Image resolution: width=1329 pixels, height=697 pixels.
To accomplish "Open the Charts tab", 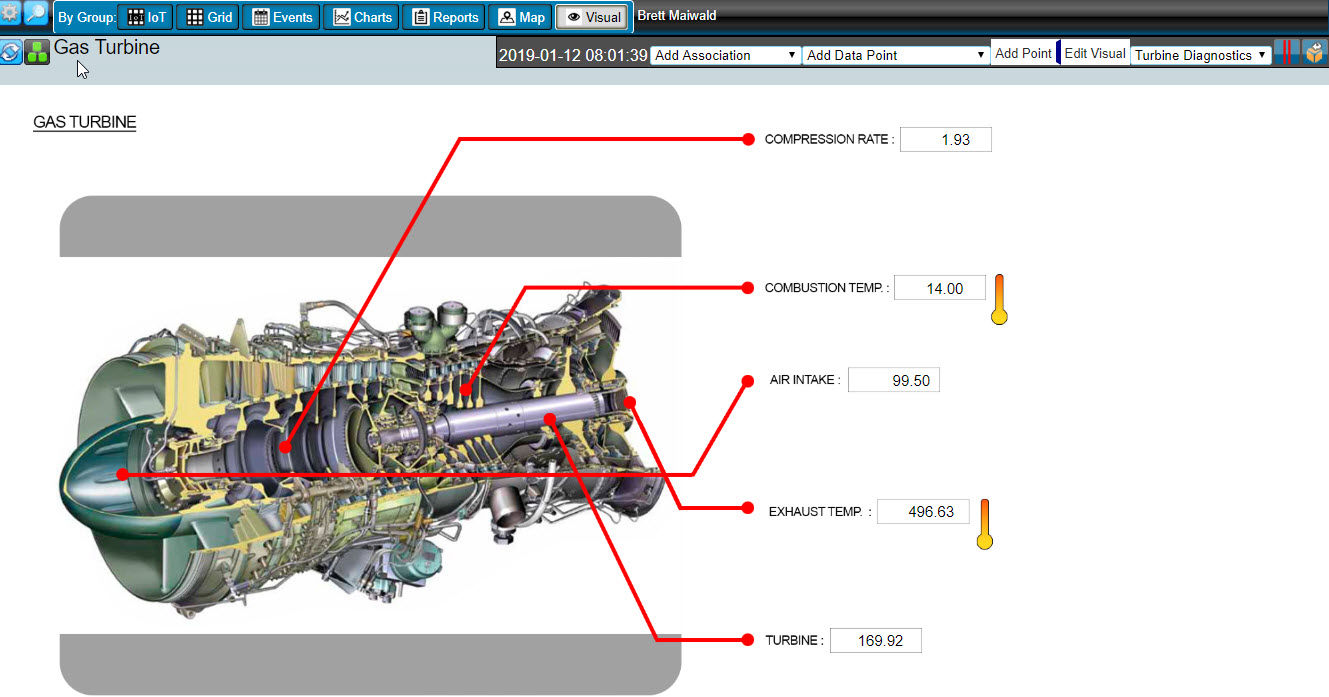I will point(361,17).
